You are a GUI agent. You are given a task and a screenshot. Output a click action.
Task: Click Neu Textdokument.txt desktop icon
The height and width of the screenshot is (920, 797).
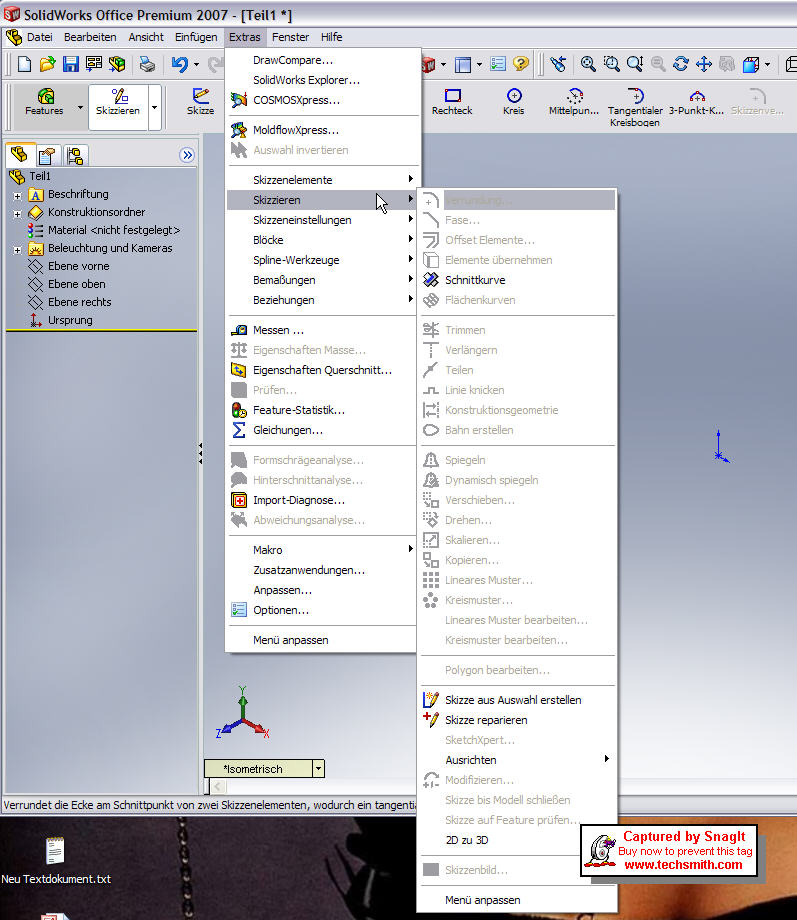tap(55, 861)
